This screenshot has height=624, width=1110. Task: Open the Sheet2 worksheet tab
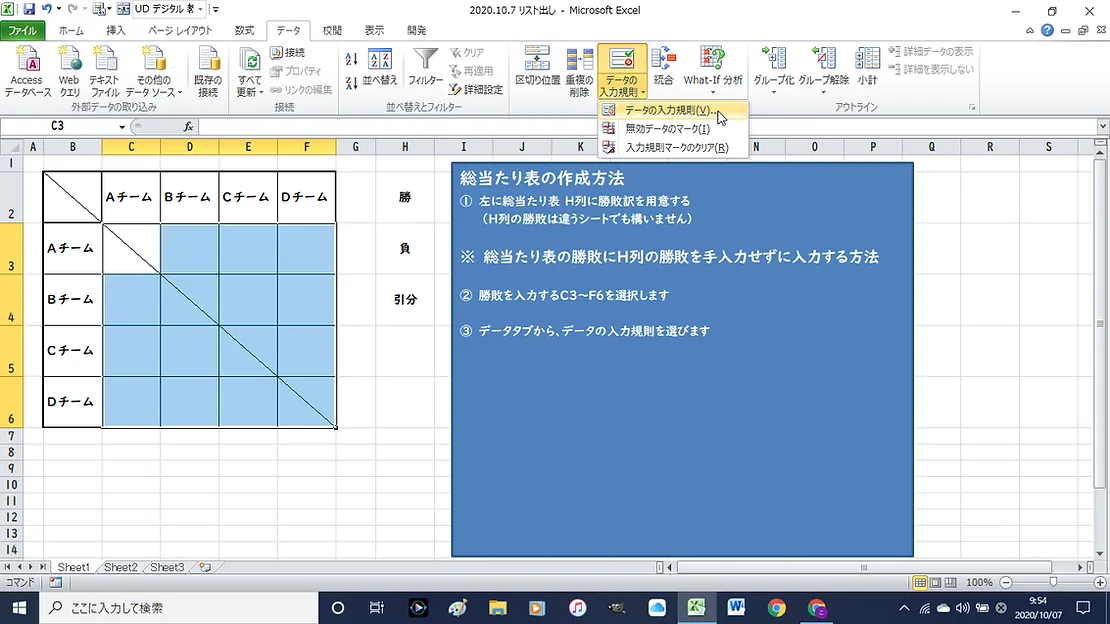point(121,567)
